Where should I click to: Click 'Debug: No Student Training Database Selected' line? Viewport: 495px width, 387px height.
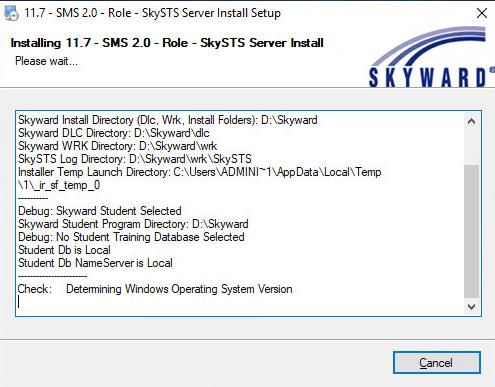[x=131, y=237]
